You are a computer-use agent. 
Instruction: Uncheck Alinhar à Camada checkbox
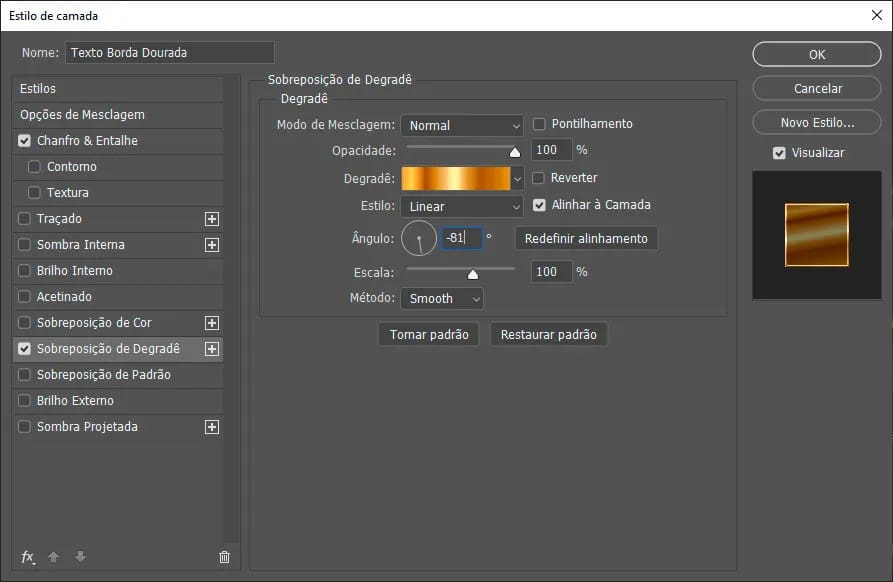tap(539, 205)
